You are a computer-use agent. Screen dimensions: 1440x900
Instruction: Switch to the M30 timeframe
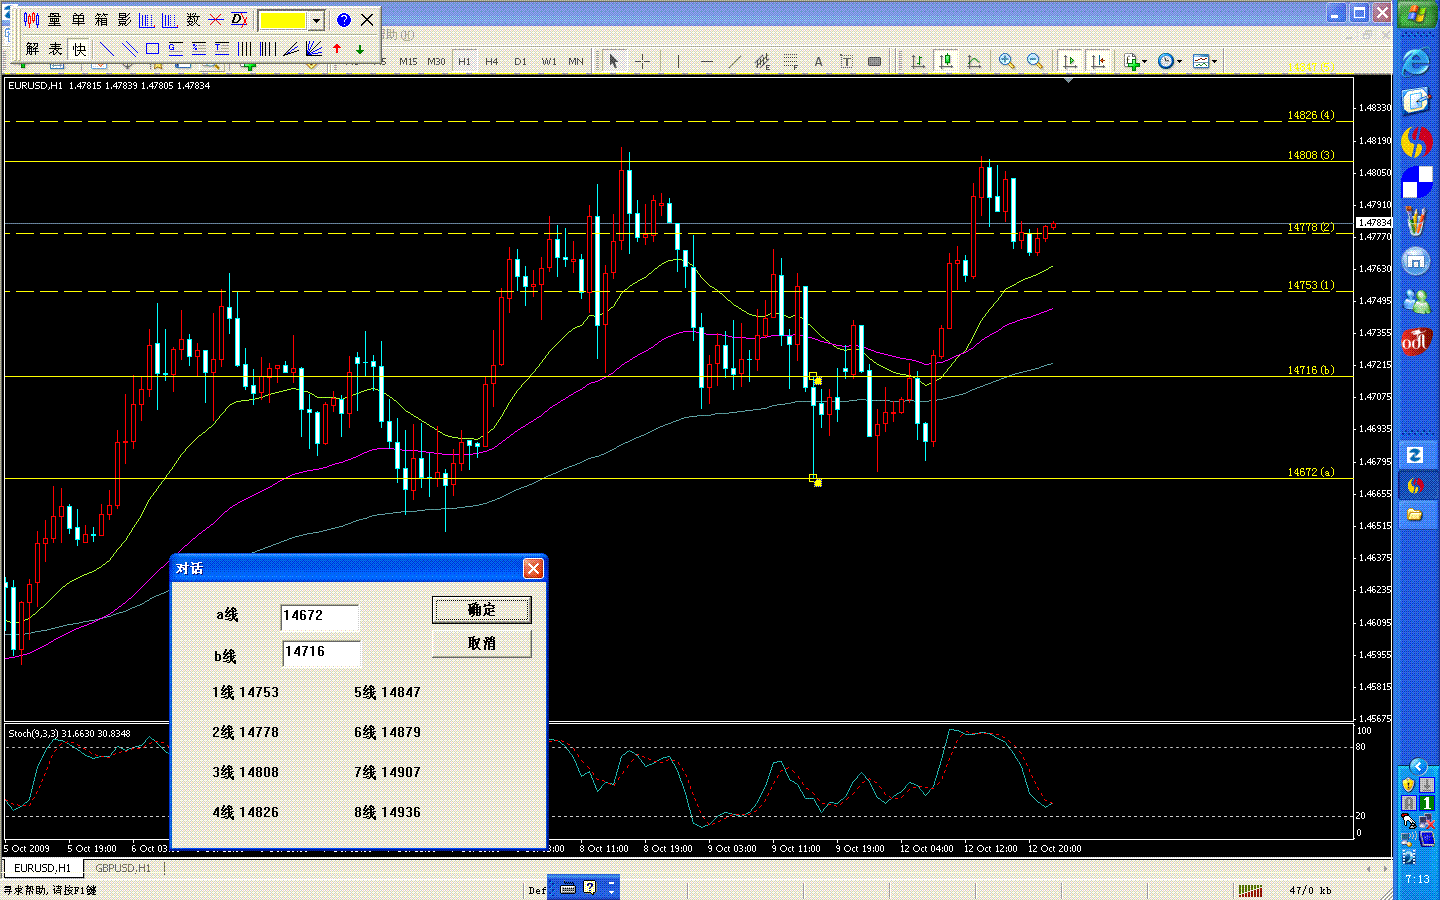pyautogui.click(x=436, y=62)
